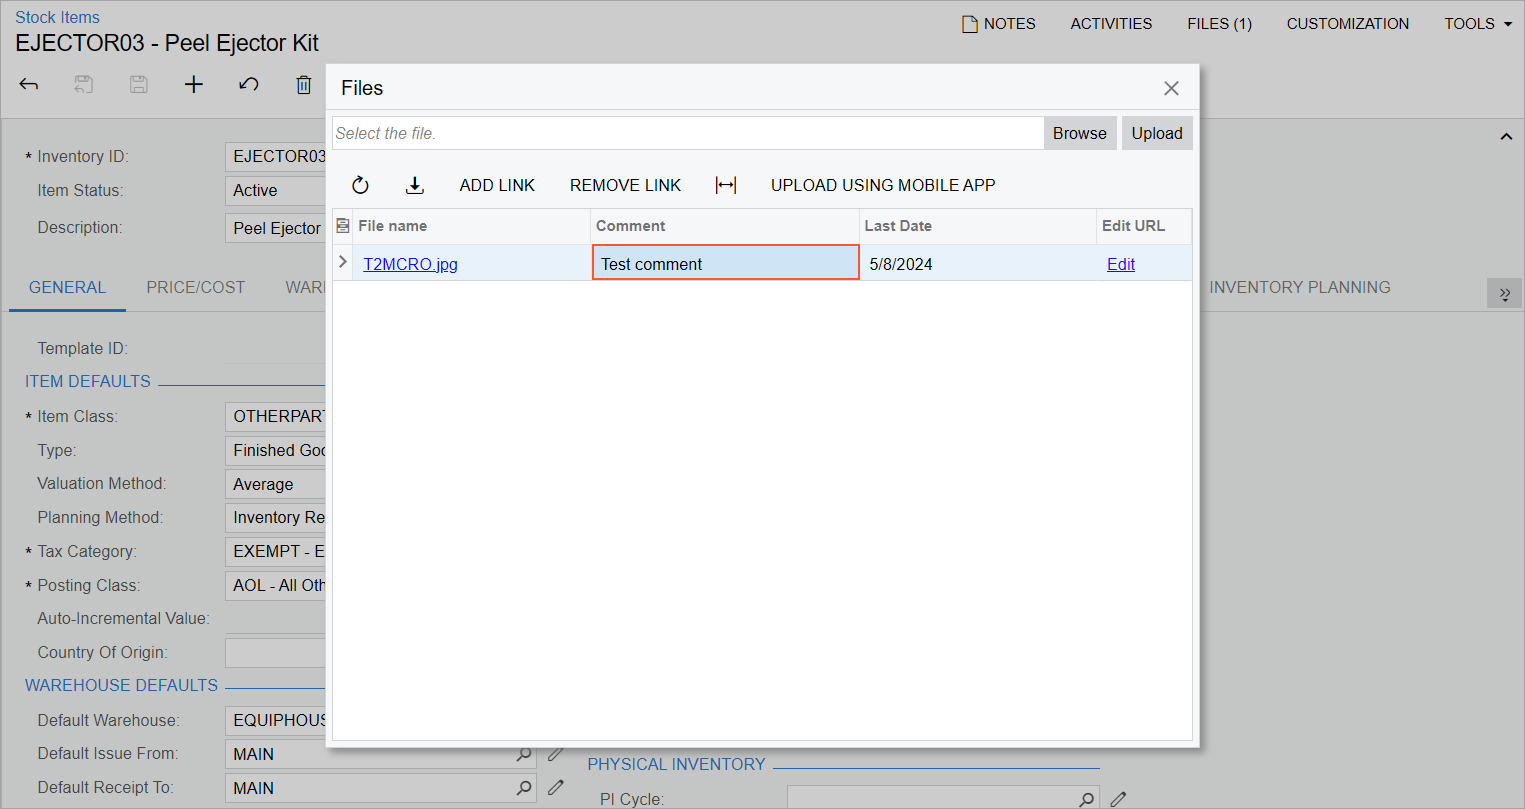This screenshot has width=1525, height=809.
Task: Click the download file icon
Action: [414, 185]
